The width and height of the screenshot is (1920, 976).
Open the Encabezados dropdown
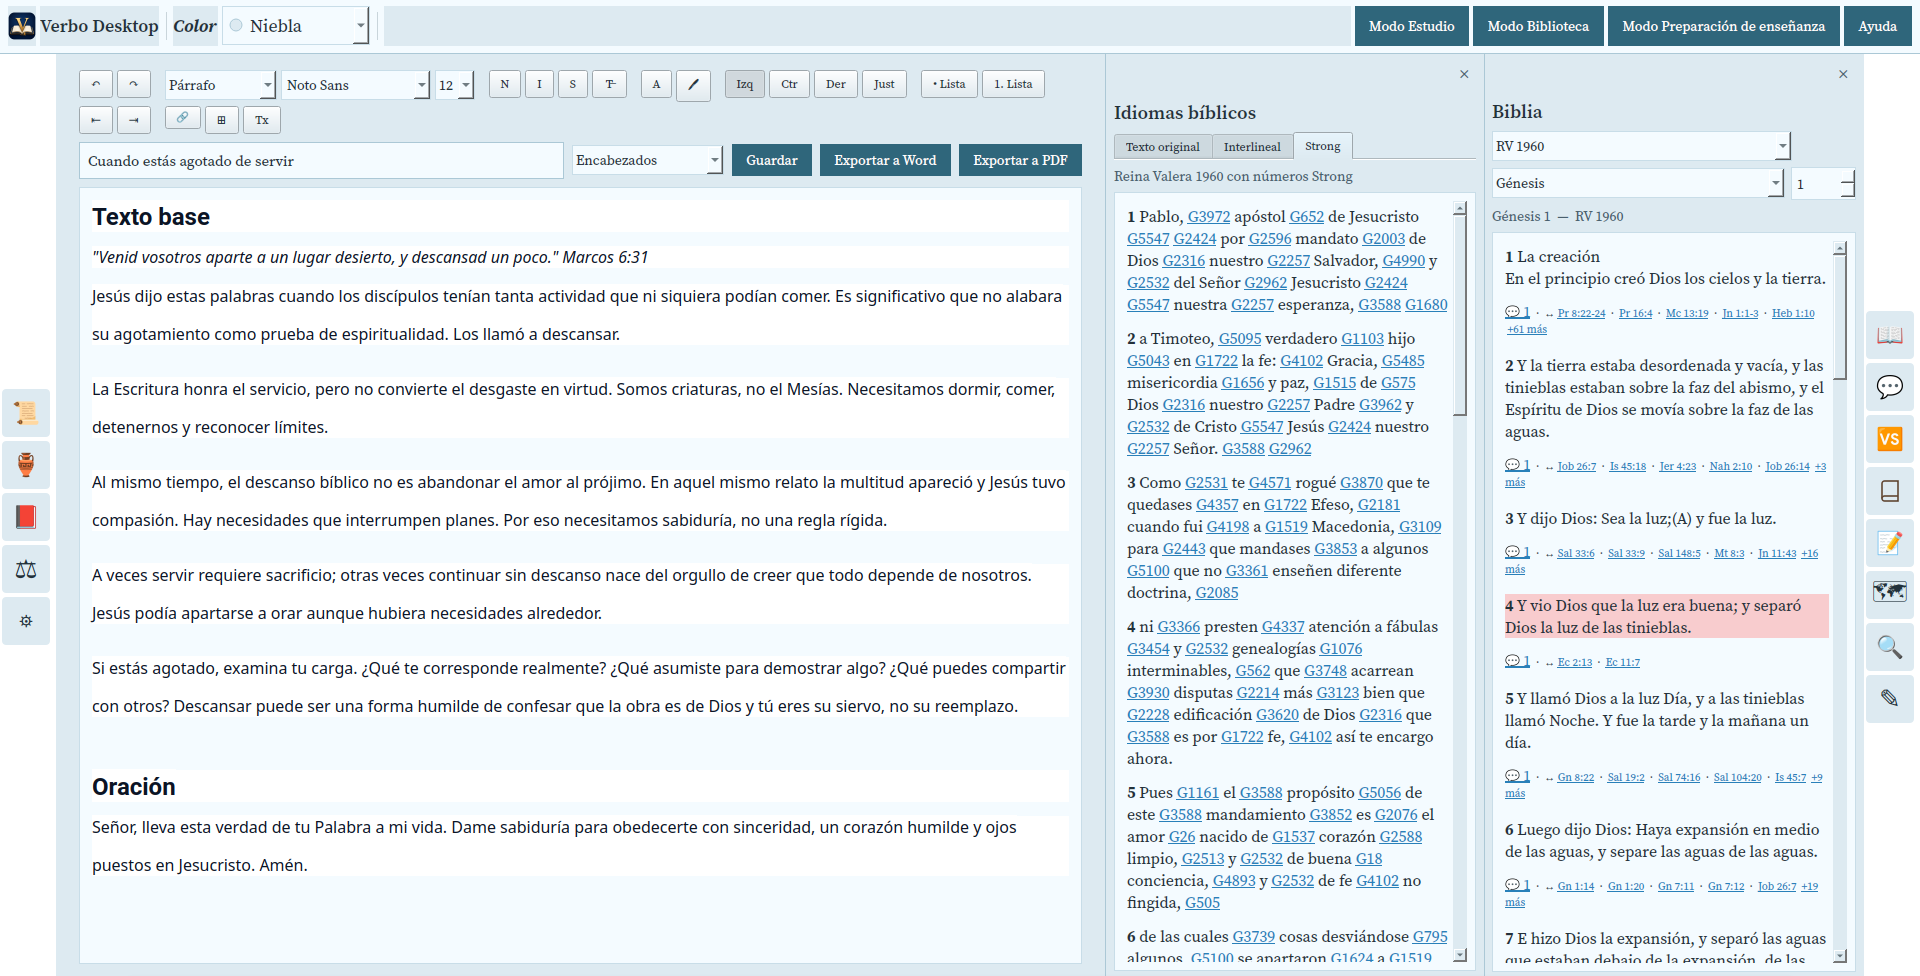click(x=647, y=160)
